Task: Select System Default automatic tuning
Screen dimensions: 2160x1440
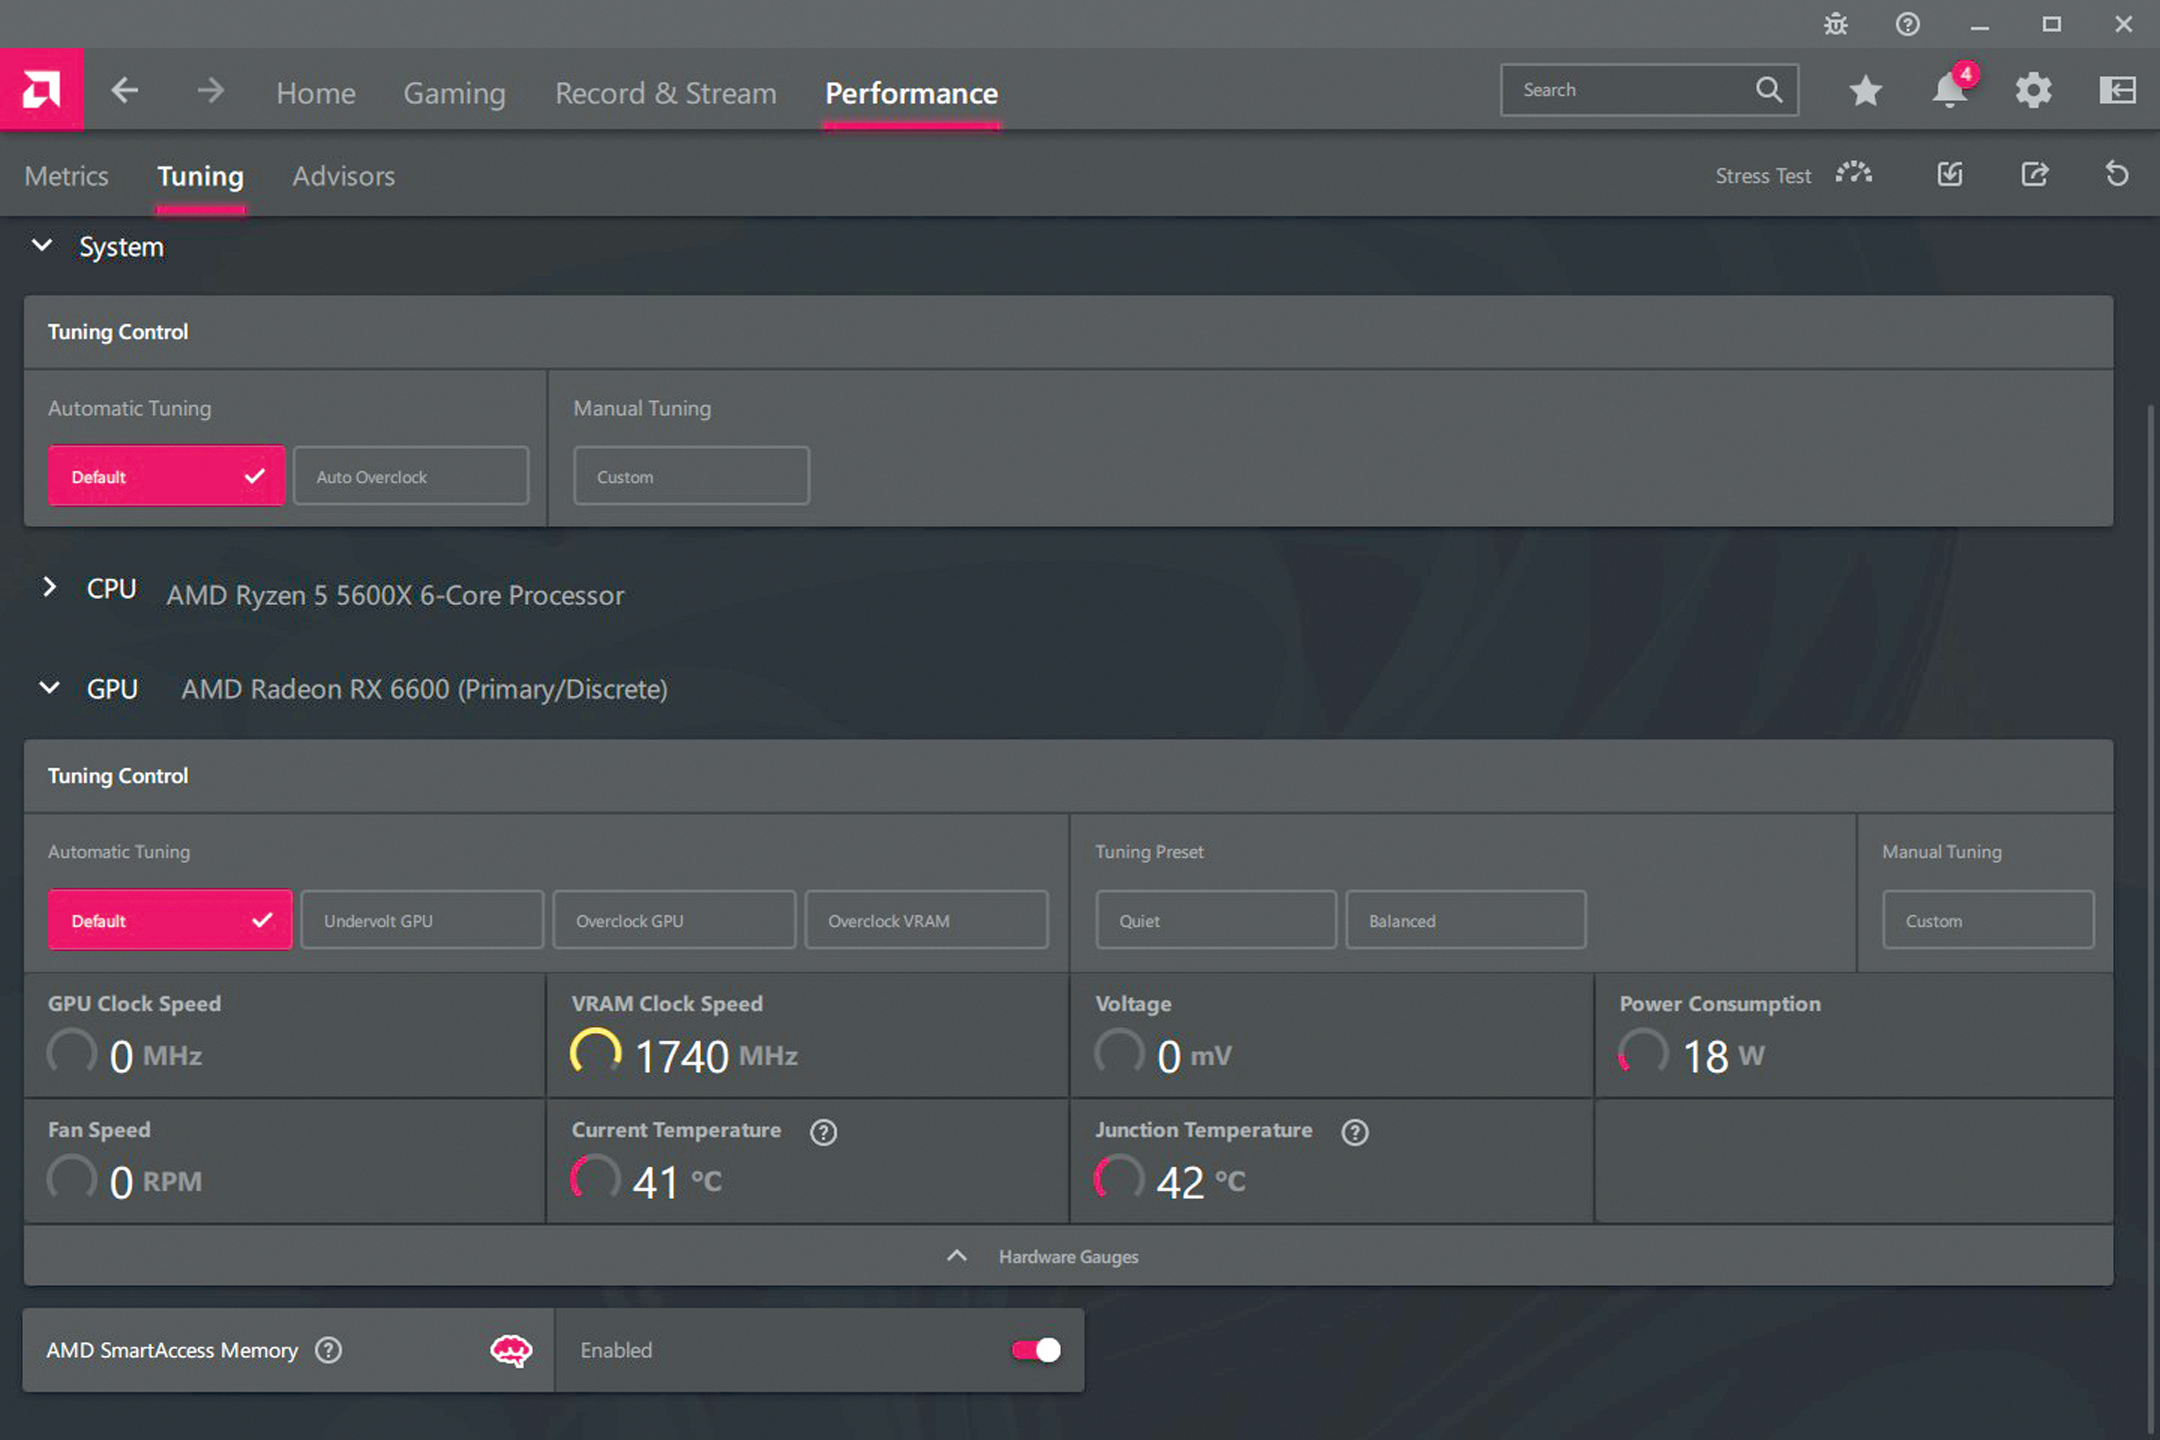Action: pyautogui.click(x=166, y=476)
